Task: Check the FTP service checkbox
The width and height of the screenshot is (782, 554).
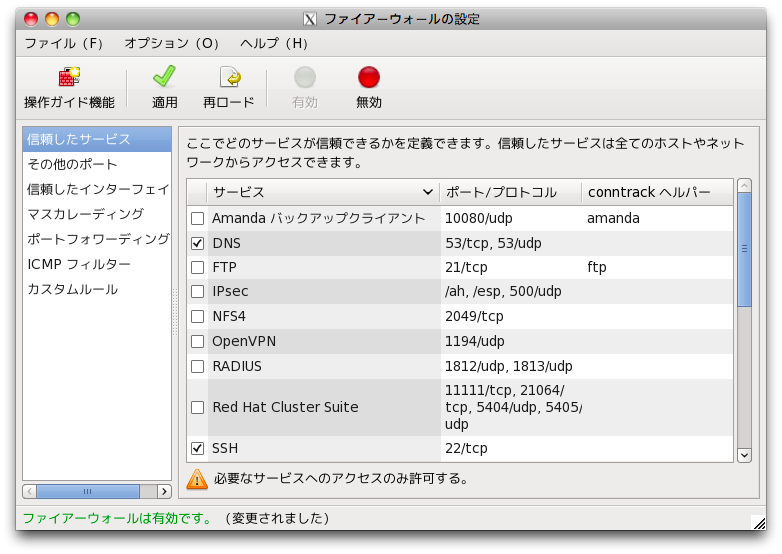Action: (x=198, y=268)
